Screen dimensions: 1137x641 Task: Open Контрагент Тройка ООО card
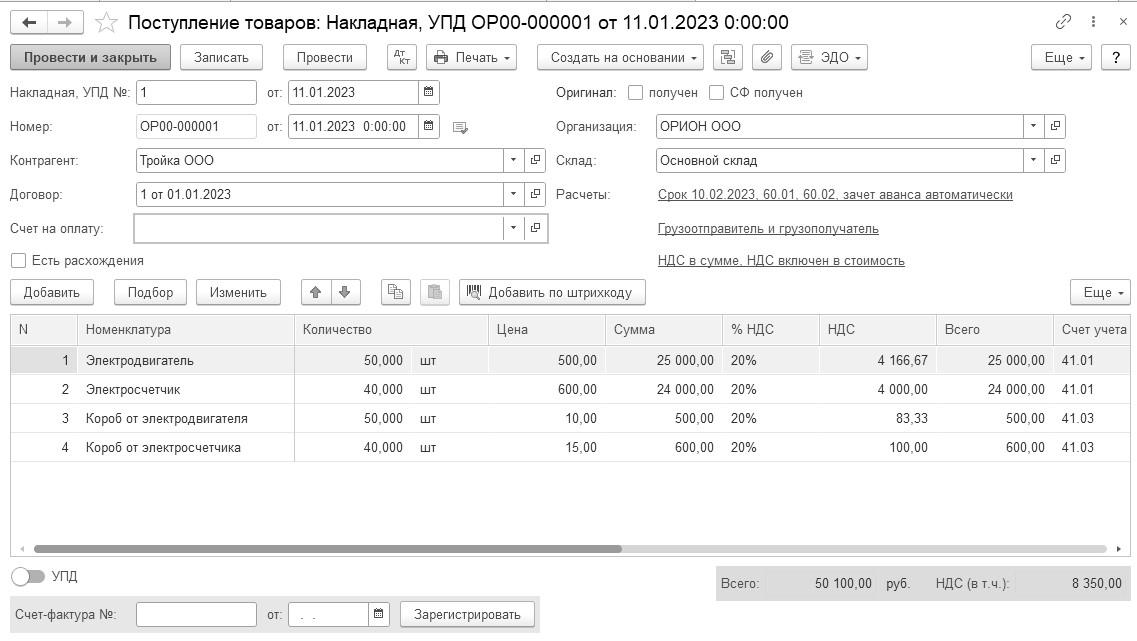535,160
